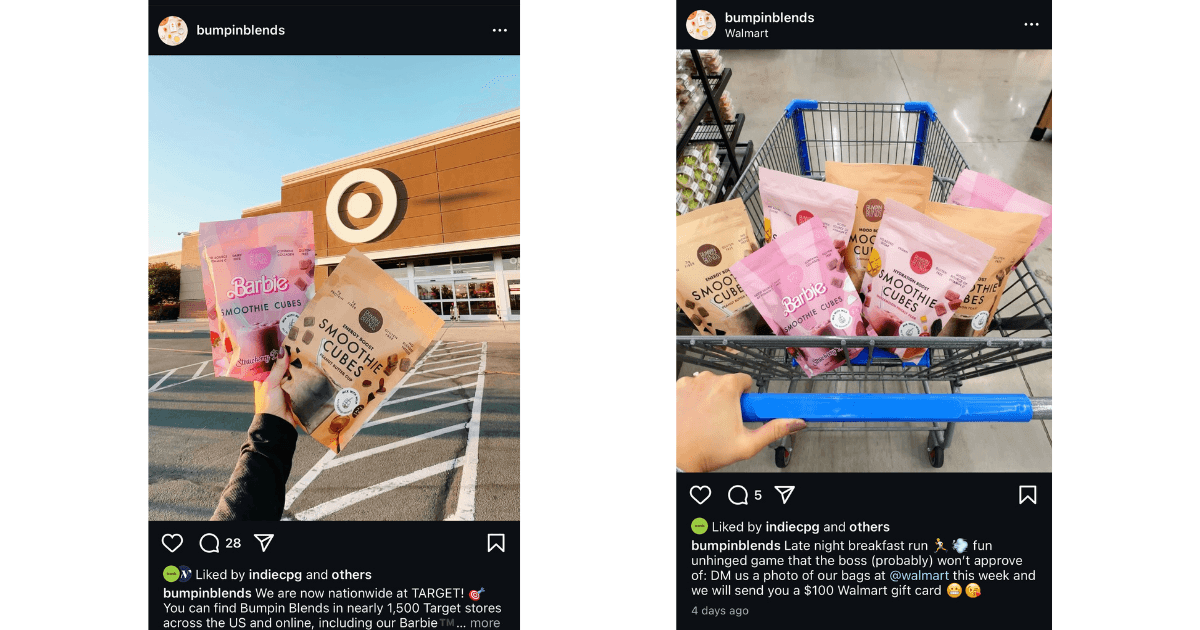Like the Target post with heart icon

tap(173, 543)
